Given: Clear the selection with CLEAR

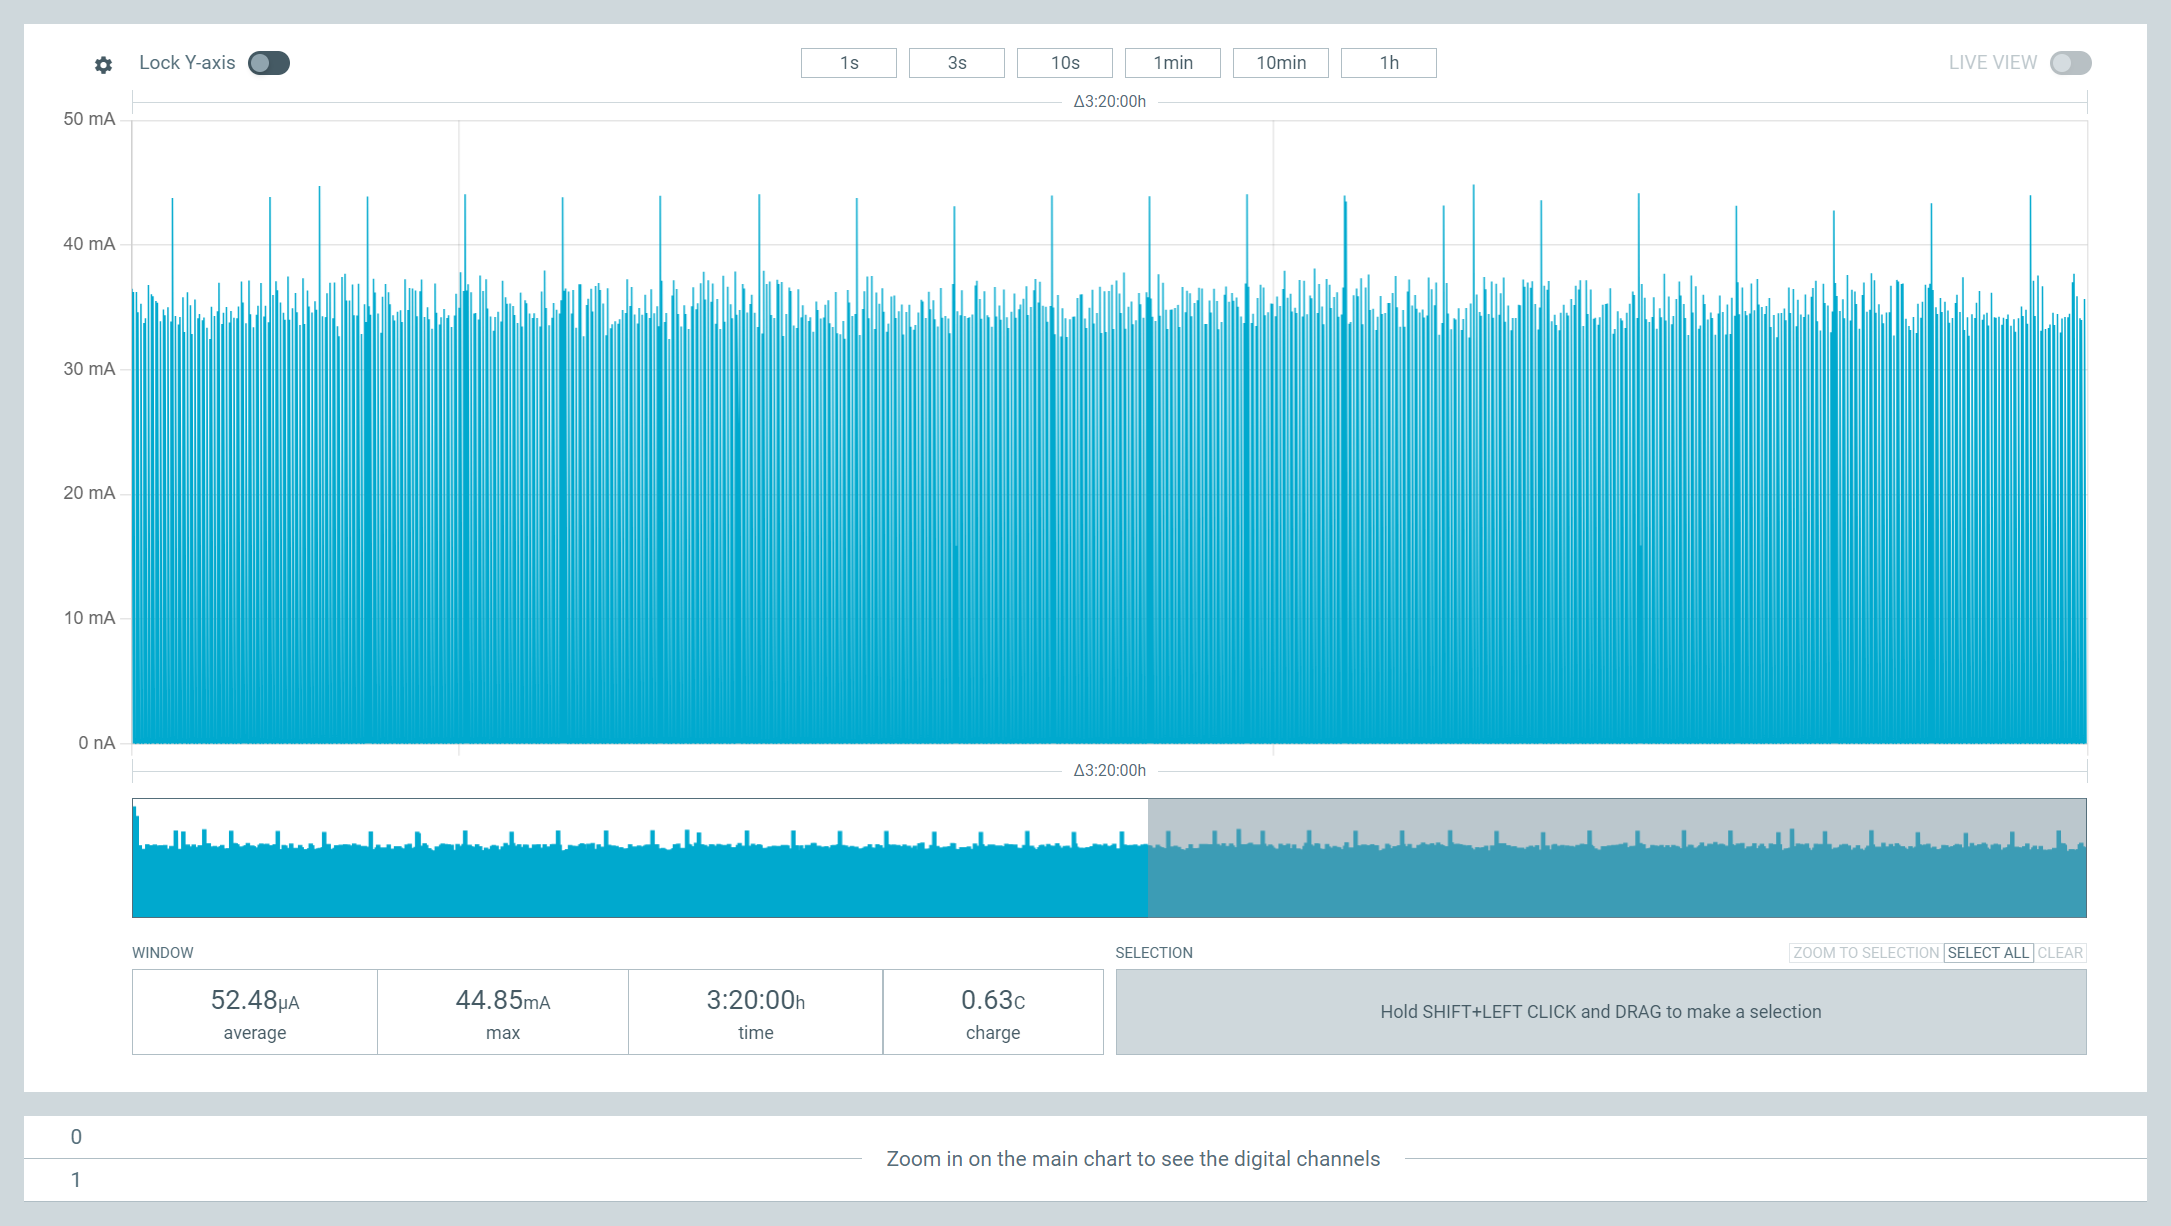Looking at the screenshot, I should point(2060,953).
